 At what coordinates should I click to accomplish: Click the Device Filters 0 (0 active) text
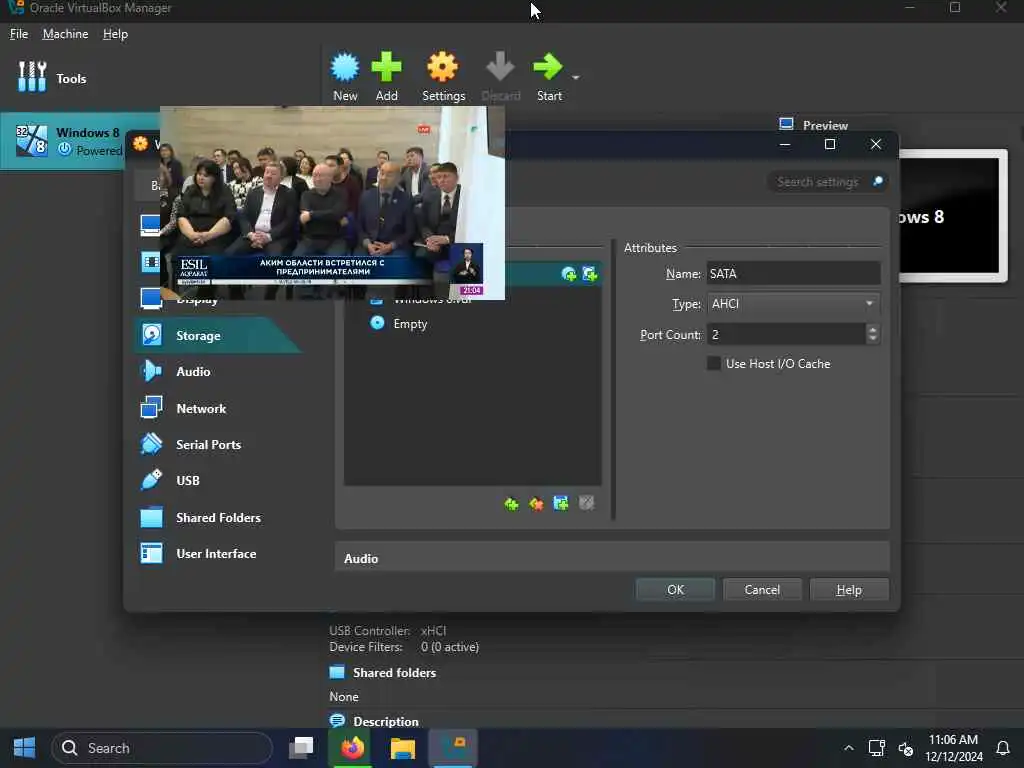tap(404, 647)
